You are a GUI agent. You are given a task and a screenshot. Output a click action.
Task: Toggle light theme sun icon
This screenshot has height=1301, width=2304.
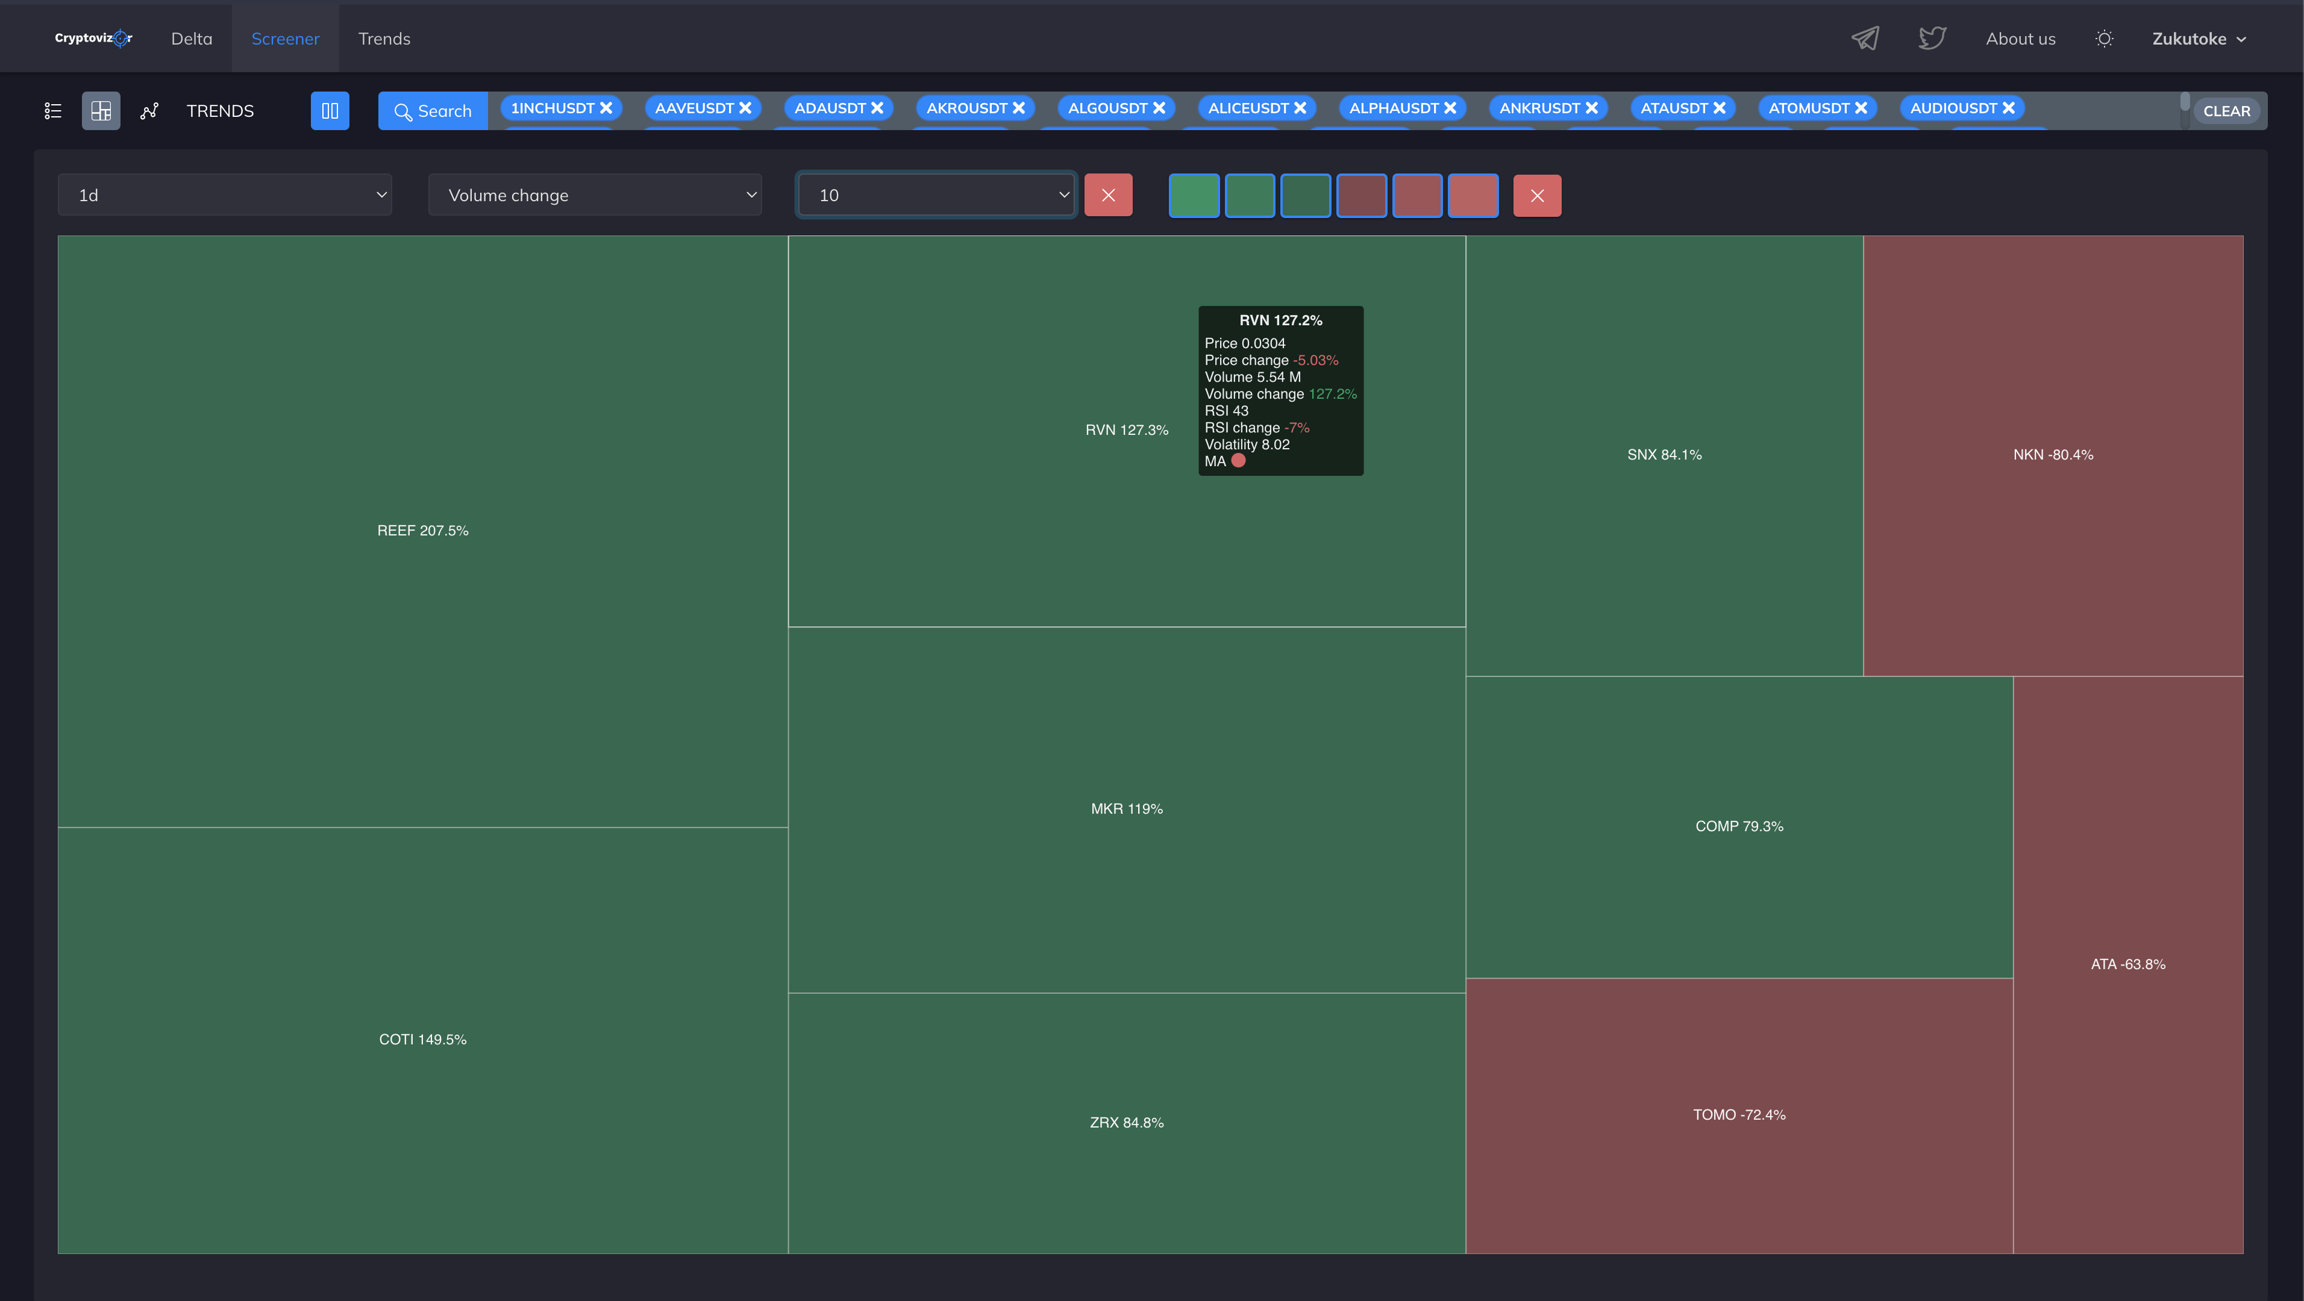pyautogui.click(x=2104, y=38)
